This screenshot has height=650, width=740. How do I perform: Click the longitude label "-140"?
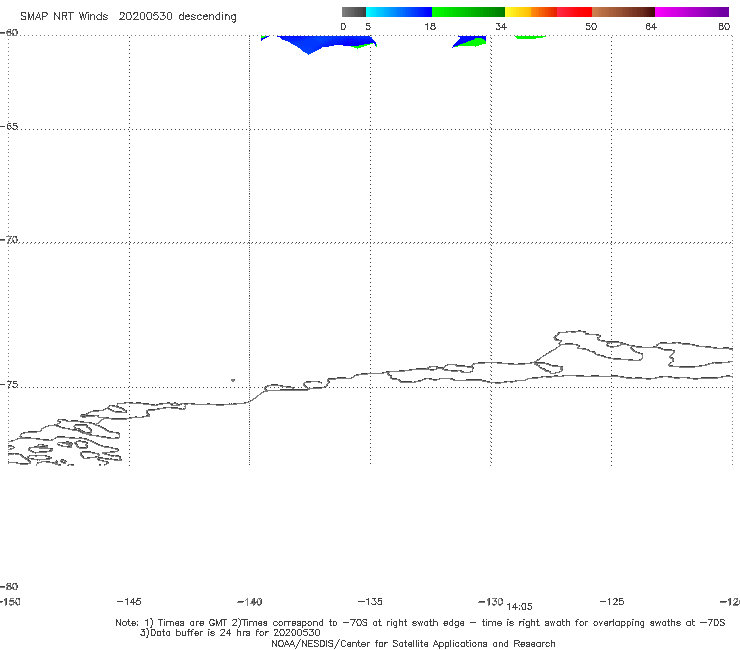click(249, 602)
